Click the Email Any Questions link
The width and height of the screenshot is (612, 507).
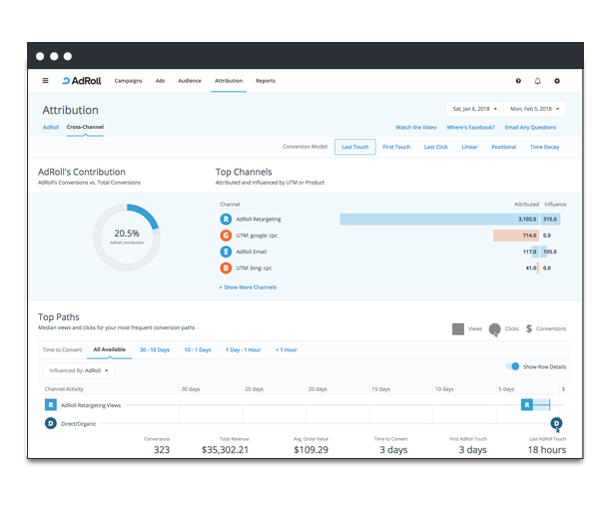[x=530, y=127]
